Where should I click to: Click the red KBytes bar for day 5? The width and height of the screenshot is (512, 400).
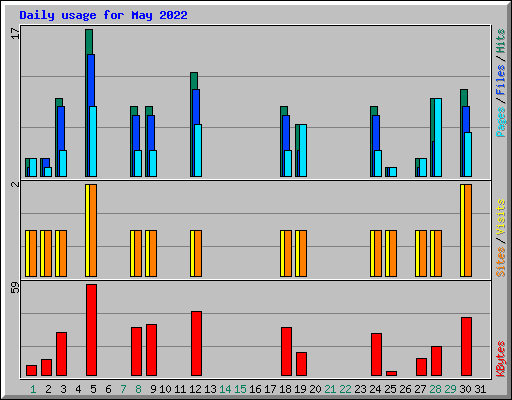click(91, 330)
